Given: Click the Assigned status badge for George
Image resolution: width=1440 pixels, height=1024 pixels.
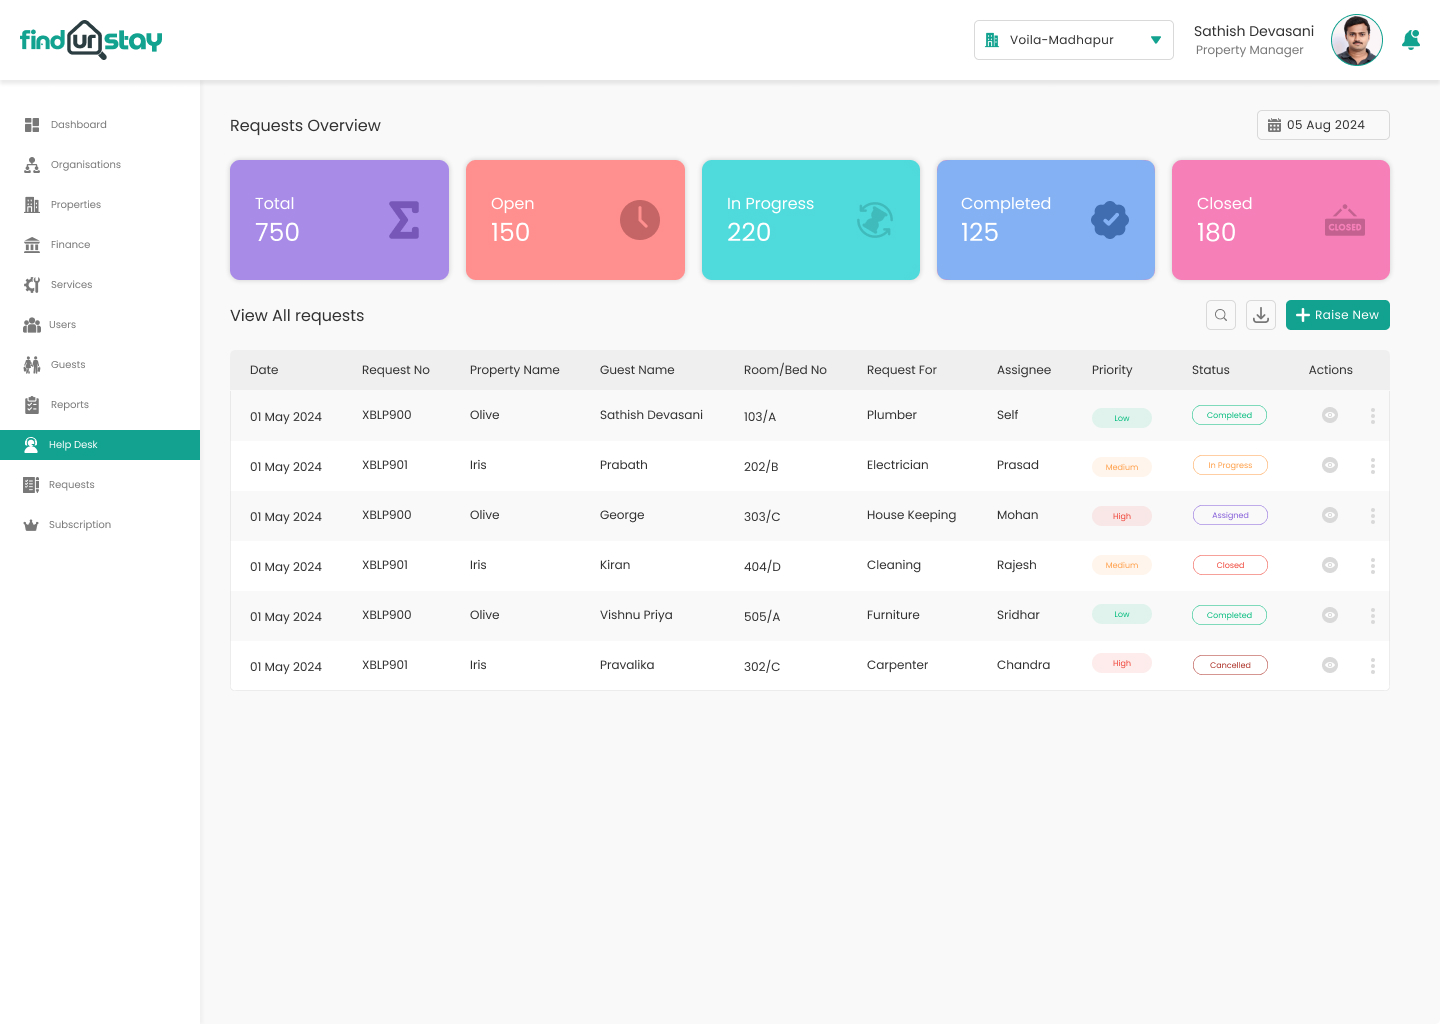Looking at the screenshot, I should (x=1230, y=515).
